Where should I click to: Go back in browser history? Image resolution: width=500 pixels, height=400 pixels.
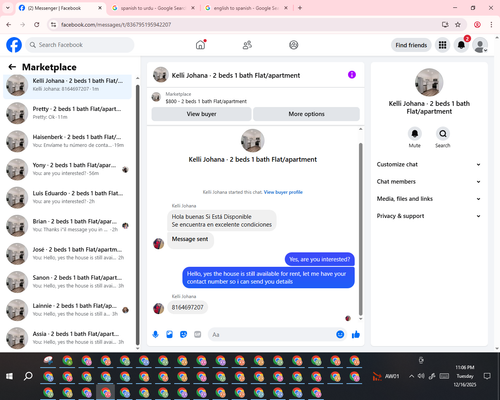[x=9, y=25]
